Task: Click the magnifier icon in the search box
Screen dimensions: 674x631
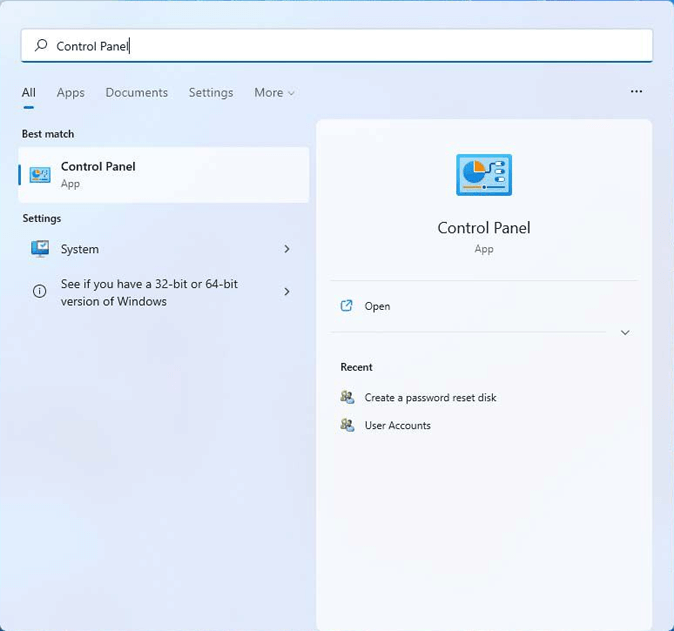Action: coord(41,46)
